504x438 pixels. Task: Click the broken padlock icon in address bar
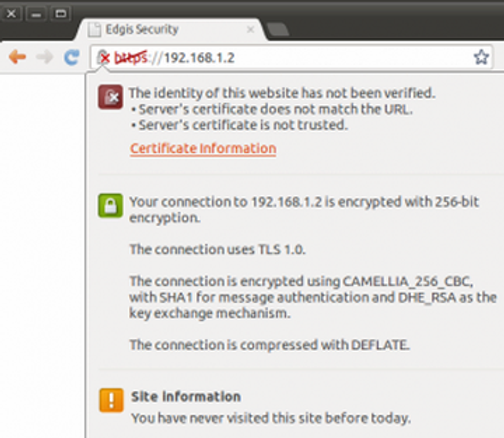(x=103, y=57)
